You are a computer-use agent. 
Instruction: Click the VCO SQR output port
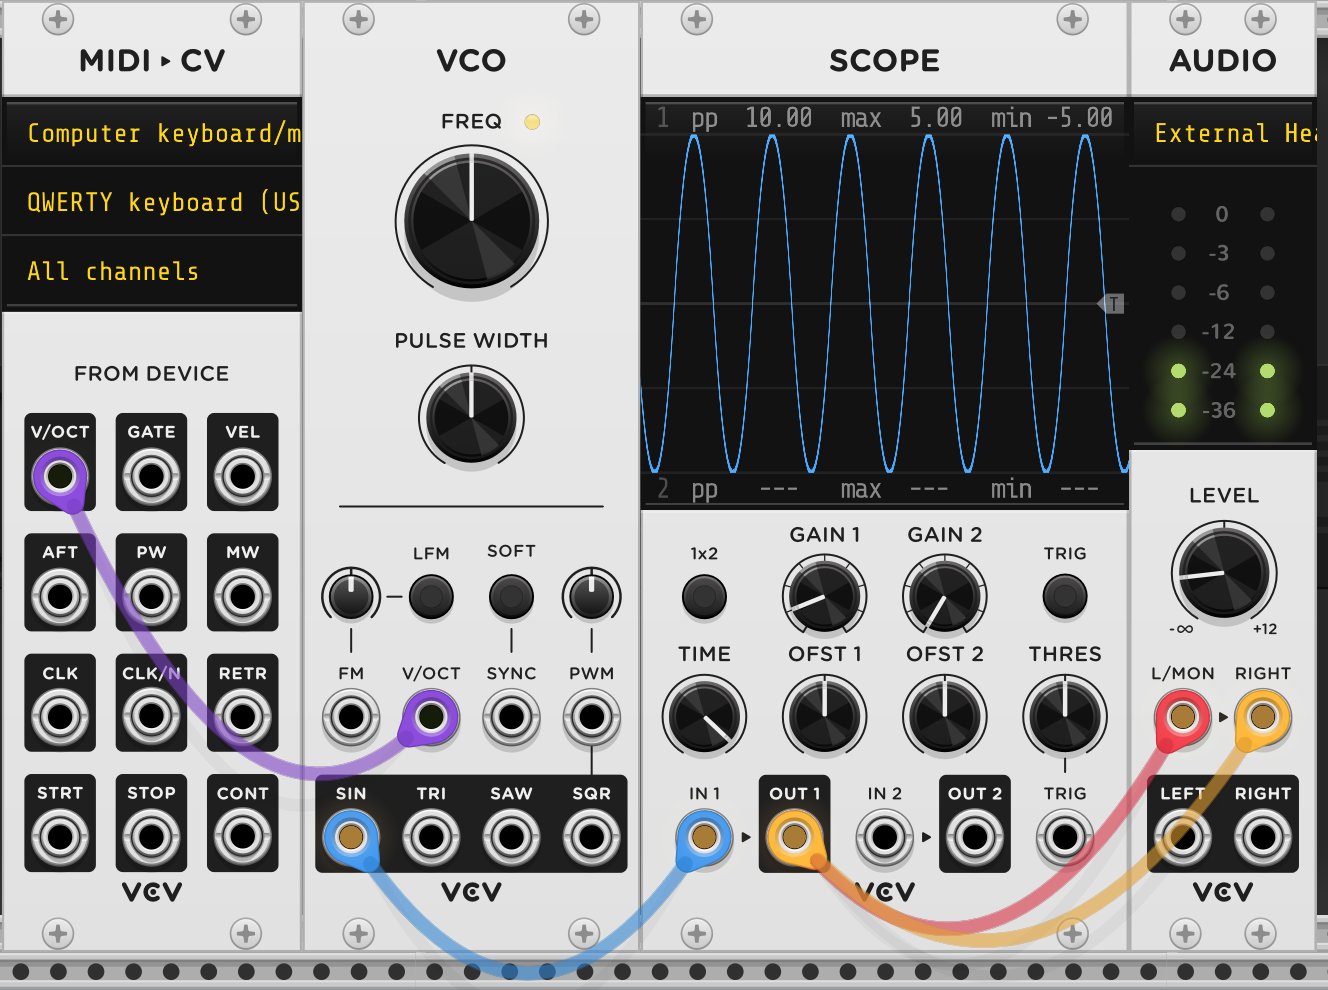(591, 836)
